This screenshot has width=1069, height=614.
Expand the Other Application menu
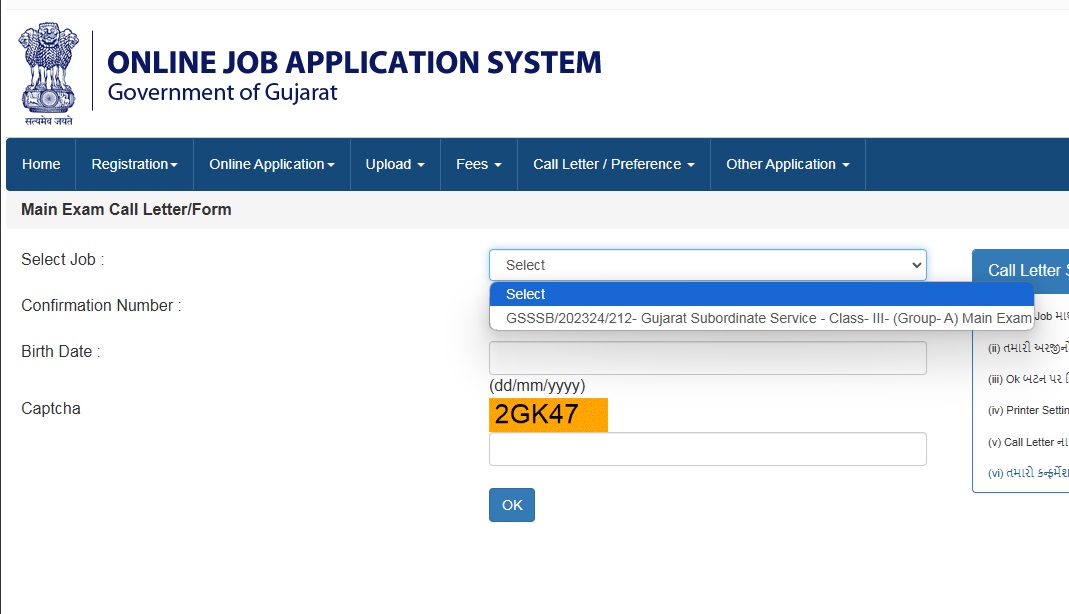787,164
